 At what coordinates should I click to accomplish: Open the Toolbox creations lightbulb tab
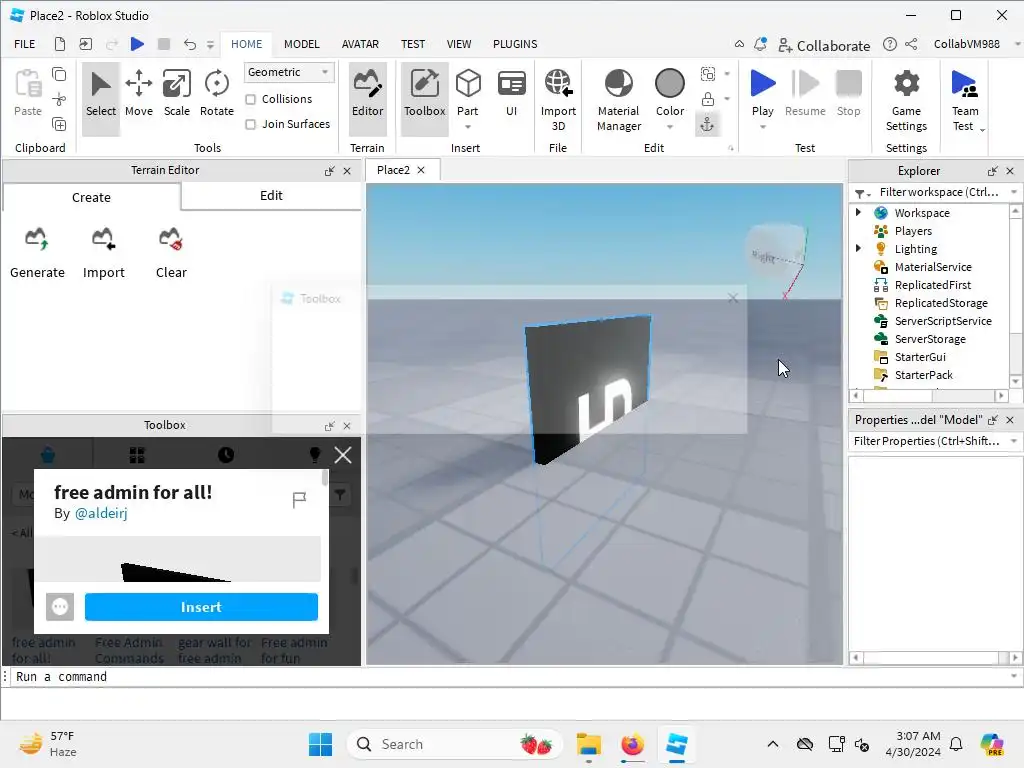(x=315, y=455)
